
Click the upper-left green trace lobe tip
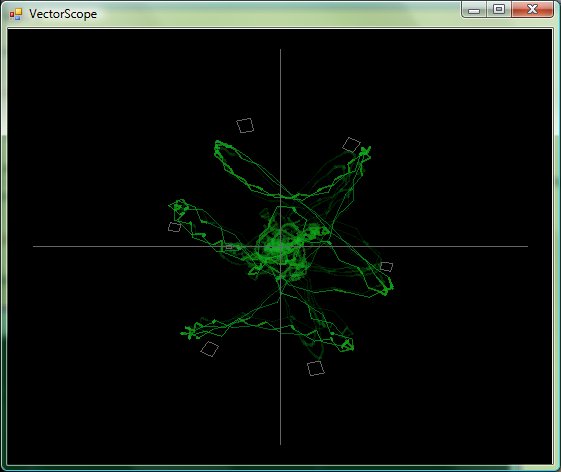pos(218,145)
